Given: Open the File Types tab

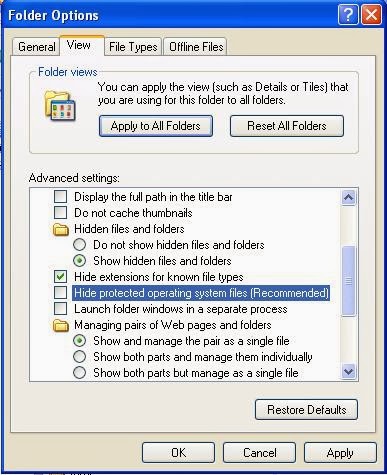Looking at the screenshot, I should point(133,47).
